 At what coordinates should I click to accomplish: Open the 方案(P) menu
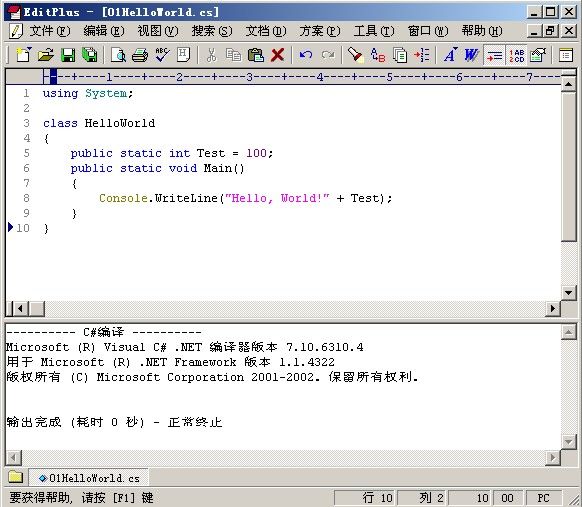[320, 31]
